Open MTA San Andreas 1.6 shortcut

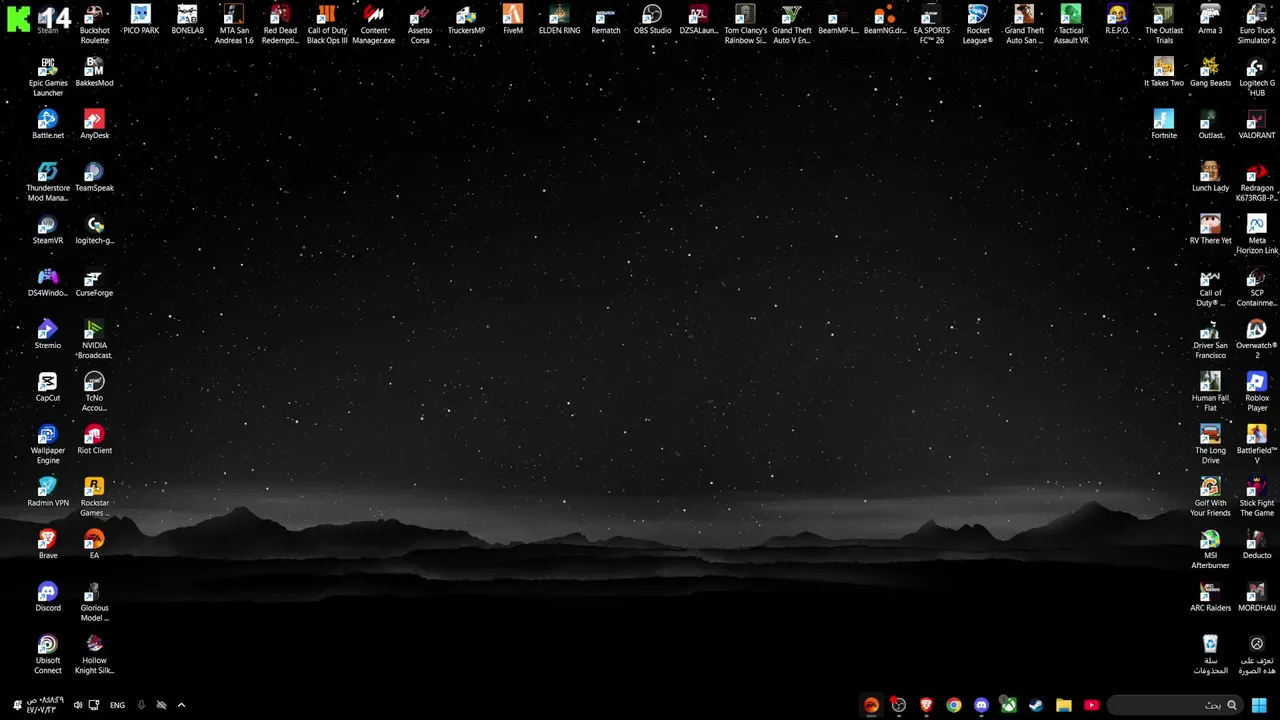234,25
